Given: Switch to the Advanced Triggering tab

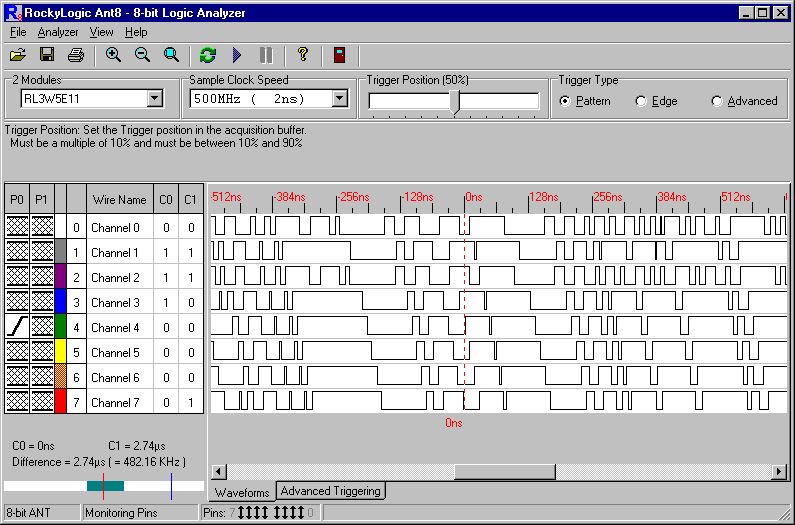Looking at the screenshot, I should point(331,491).
